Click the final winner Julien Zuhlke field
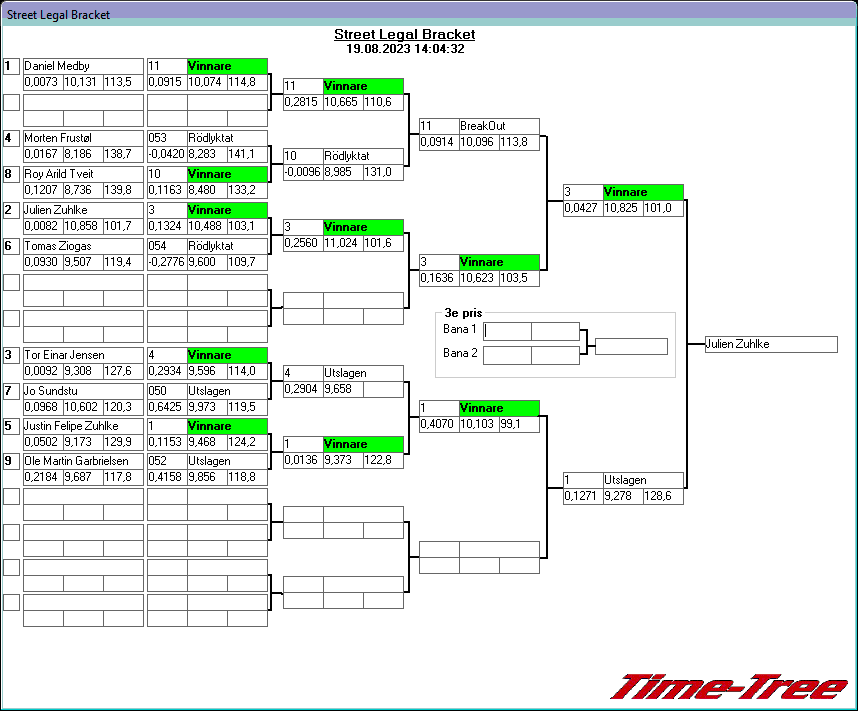 point(770,344)
